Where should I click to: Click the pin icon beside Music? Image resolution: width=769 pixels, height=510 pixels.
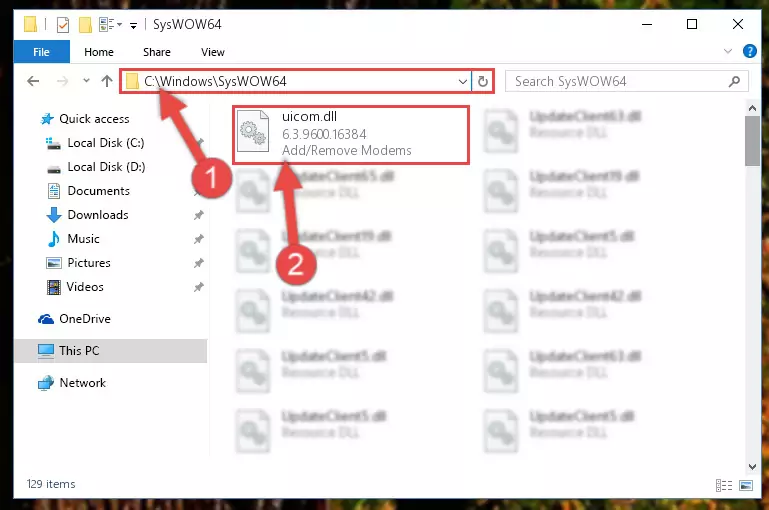pyautogui.click(x=198, y=239)
